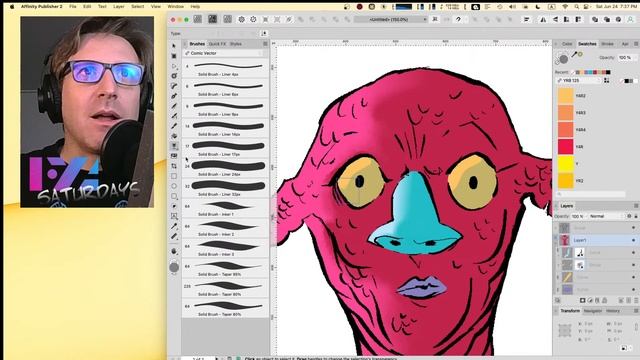Select the Rectangle shape tool
Viewport: 640px width, 360px height.
click(174, 176)
